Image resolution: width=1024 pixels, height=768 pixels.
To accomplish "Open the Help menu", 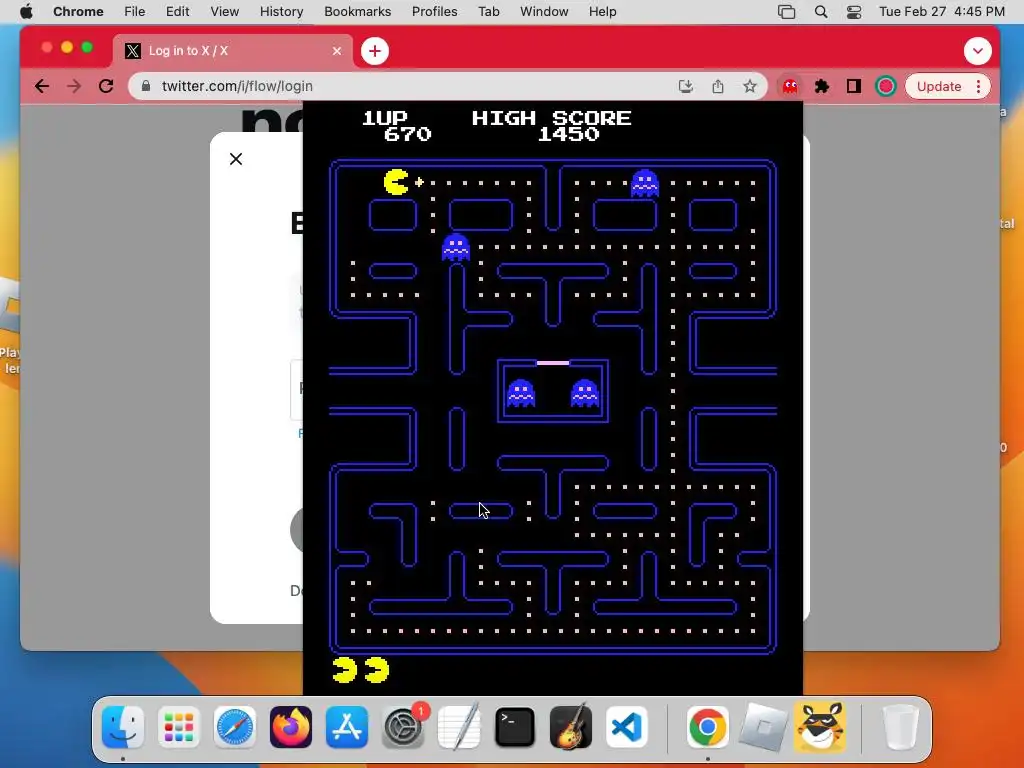I will tap(602, 12).
